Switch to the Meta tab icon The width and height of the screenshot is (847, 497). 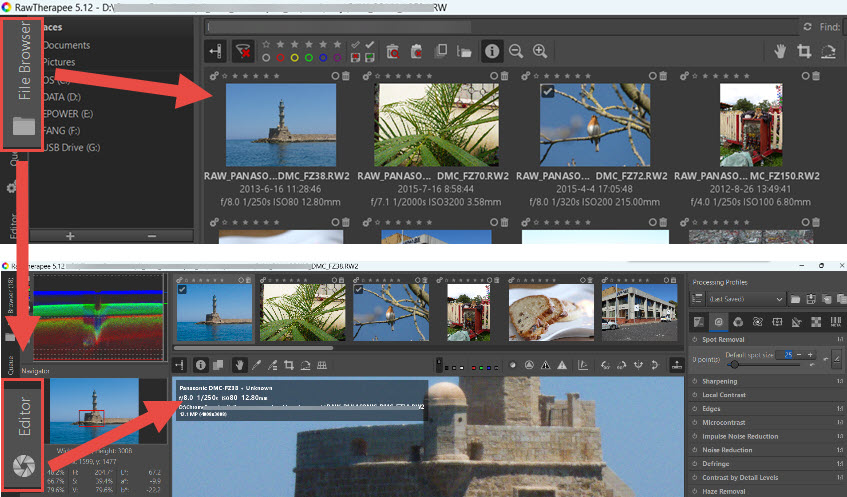click(836, 322)
